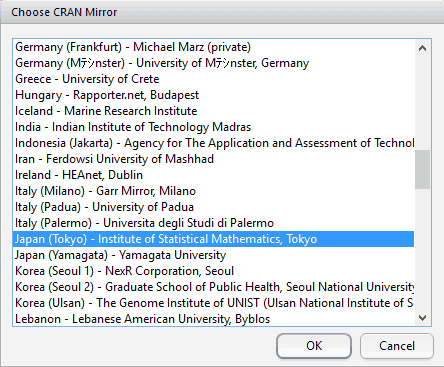This screenshot has width=444, height=367.
Task: Select Italy (Padua) - University of Padua
Action: 213,207
